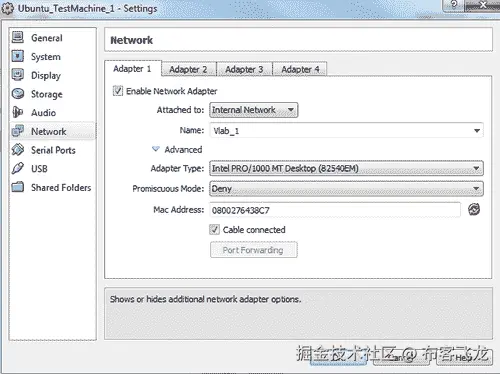Select Audio in the sidebar
This screenshot has height=374, width=500.
tap(53, 113)
